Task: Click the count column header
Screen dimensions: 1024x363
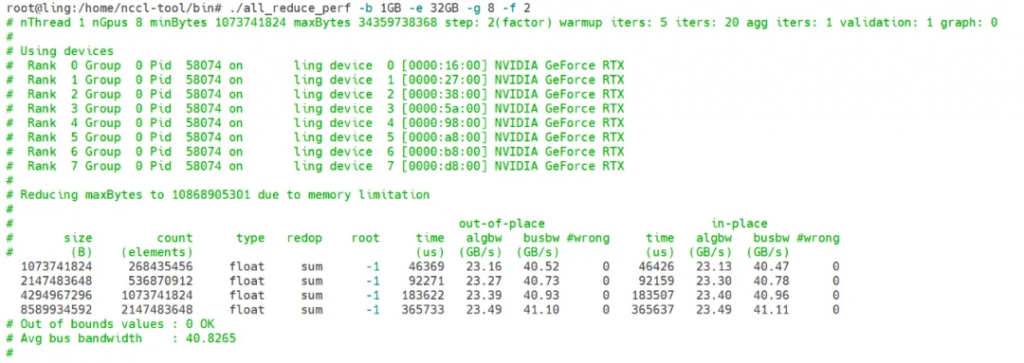Action: pos(174,238)
